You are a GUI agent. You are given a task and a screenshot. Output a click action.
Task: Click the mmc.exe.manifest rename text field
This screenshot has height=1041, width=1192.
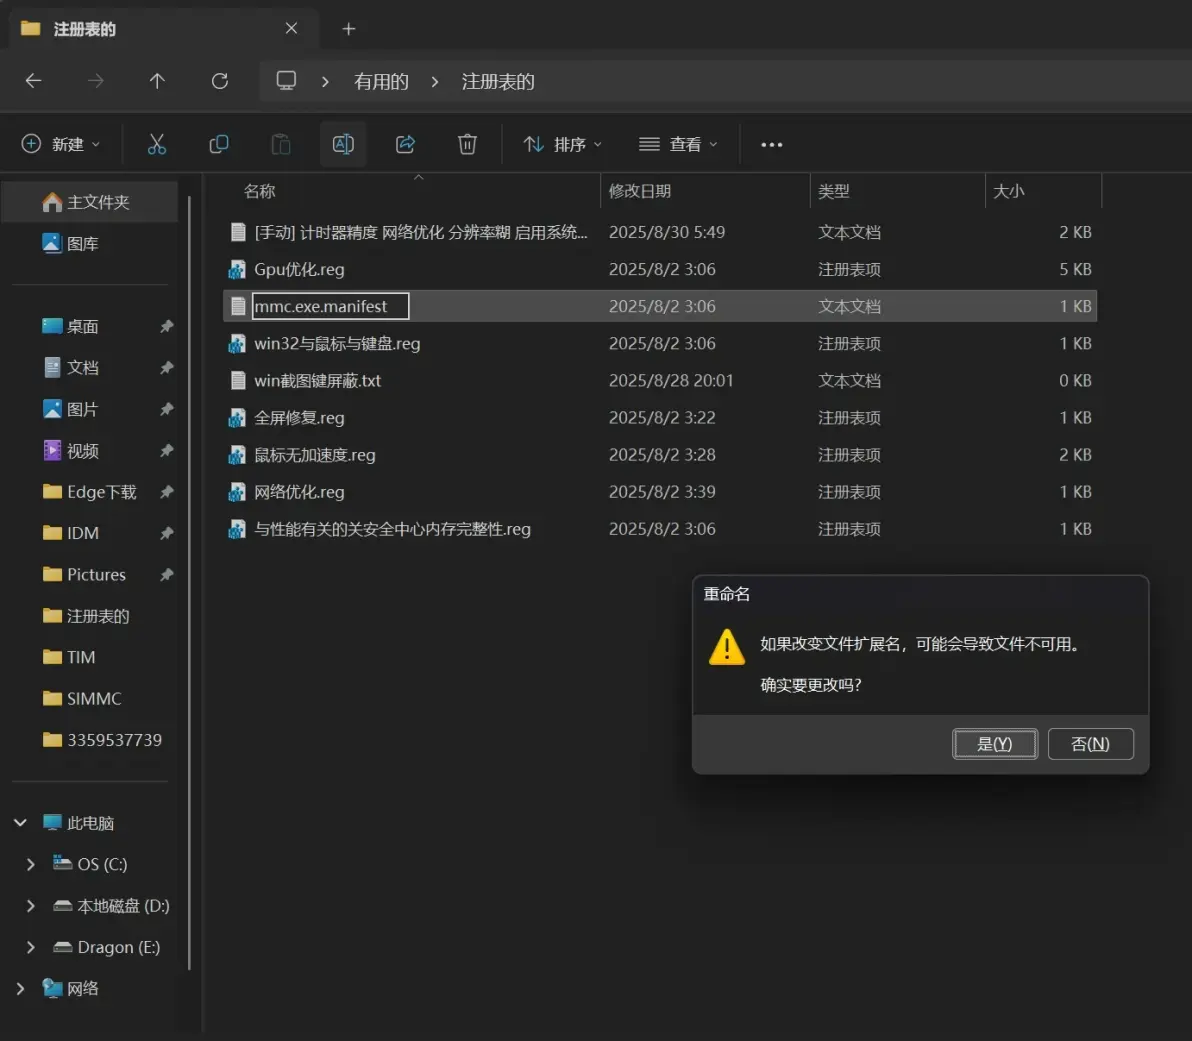(330, 306)
